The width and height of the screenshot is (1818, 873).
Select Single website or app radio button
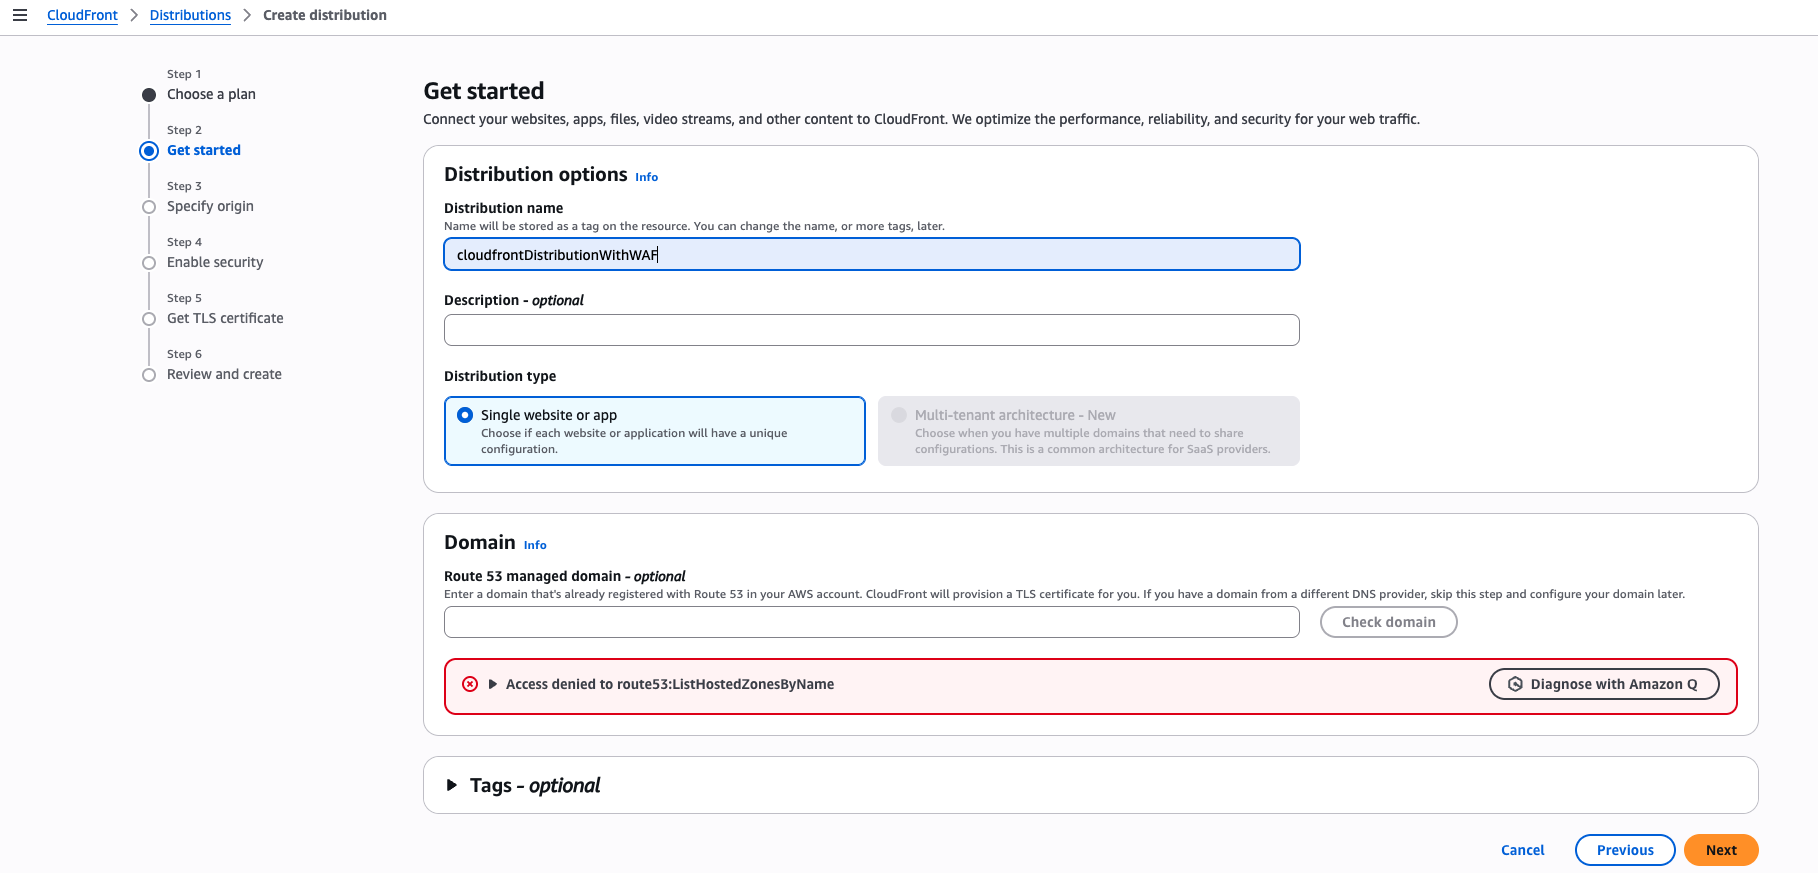pyautogui.click(x=465, y=415)
